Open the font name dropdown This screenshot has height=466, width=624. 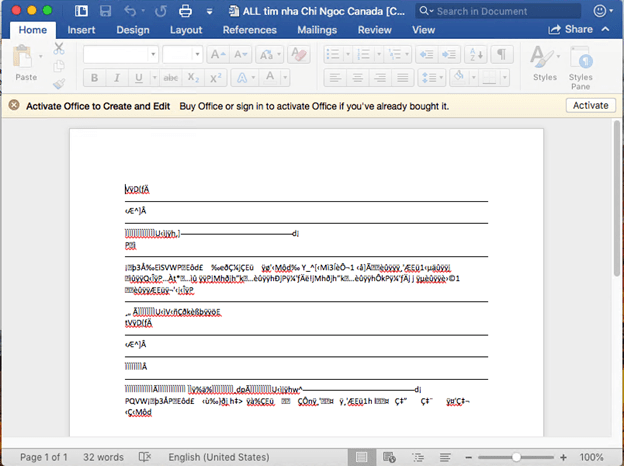point(153,54)
